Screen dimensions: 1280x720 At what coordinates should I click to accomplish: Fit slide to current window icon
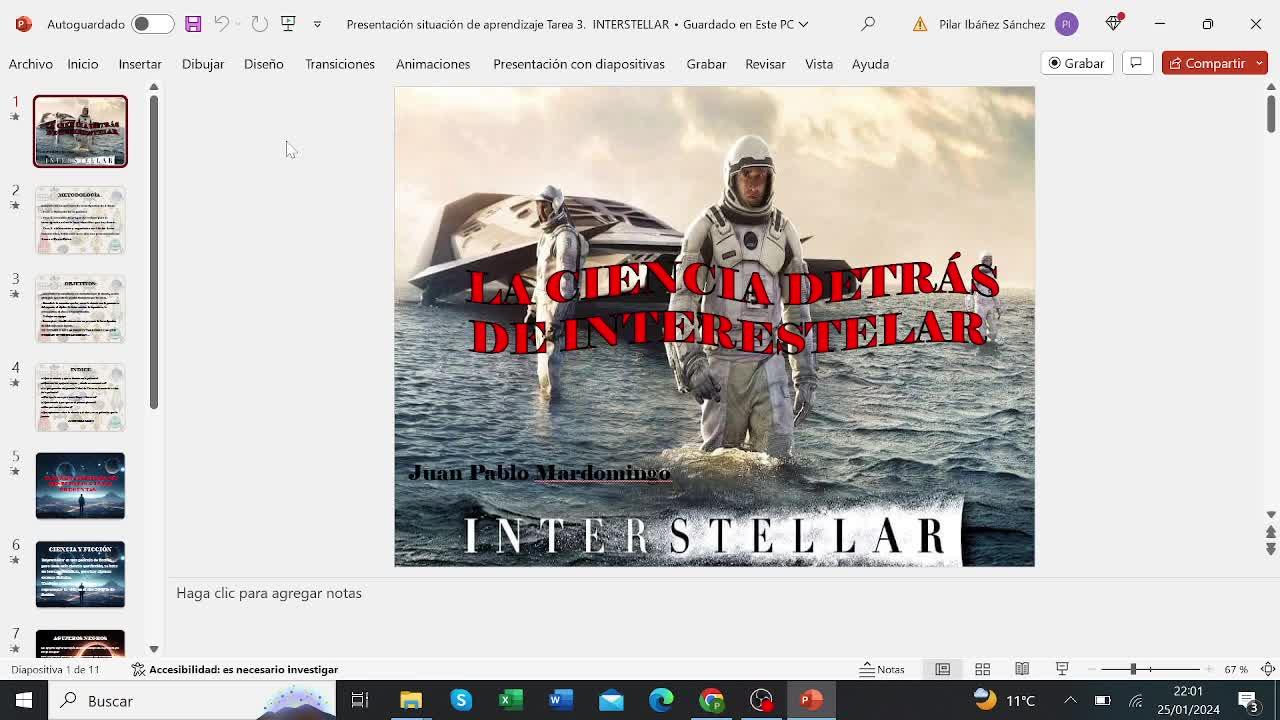(1267, 669)
